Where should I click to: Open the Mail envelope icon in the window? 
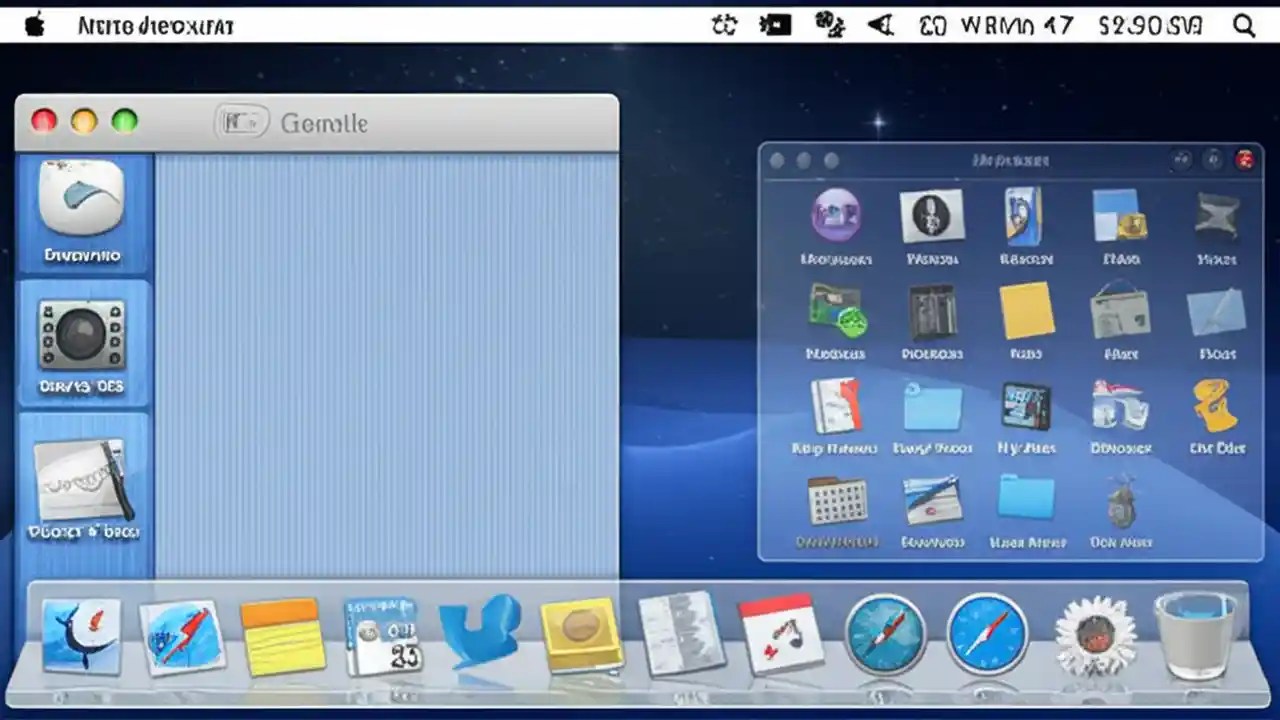point(1216,315)
